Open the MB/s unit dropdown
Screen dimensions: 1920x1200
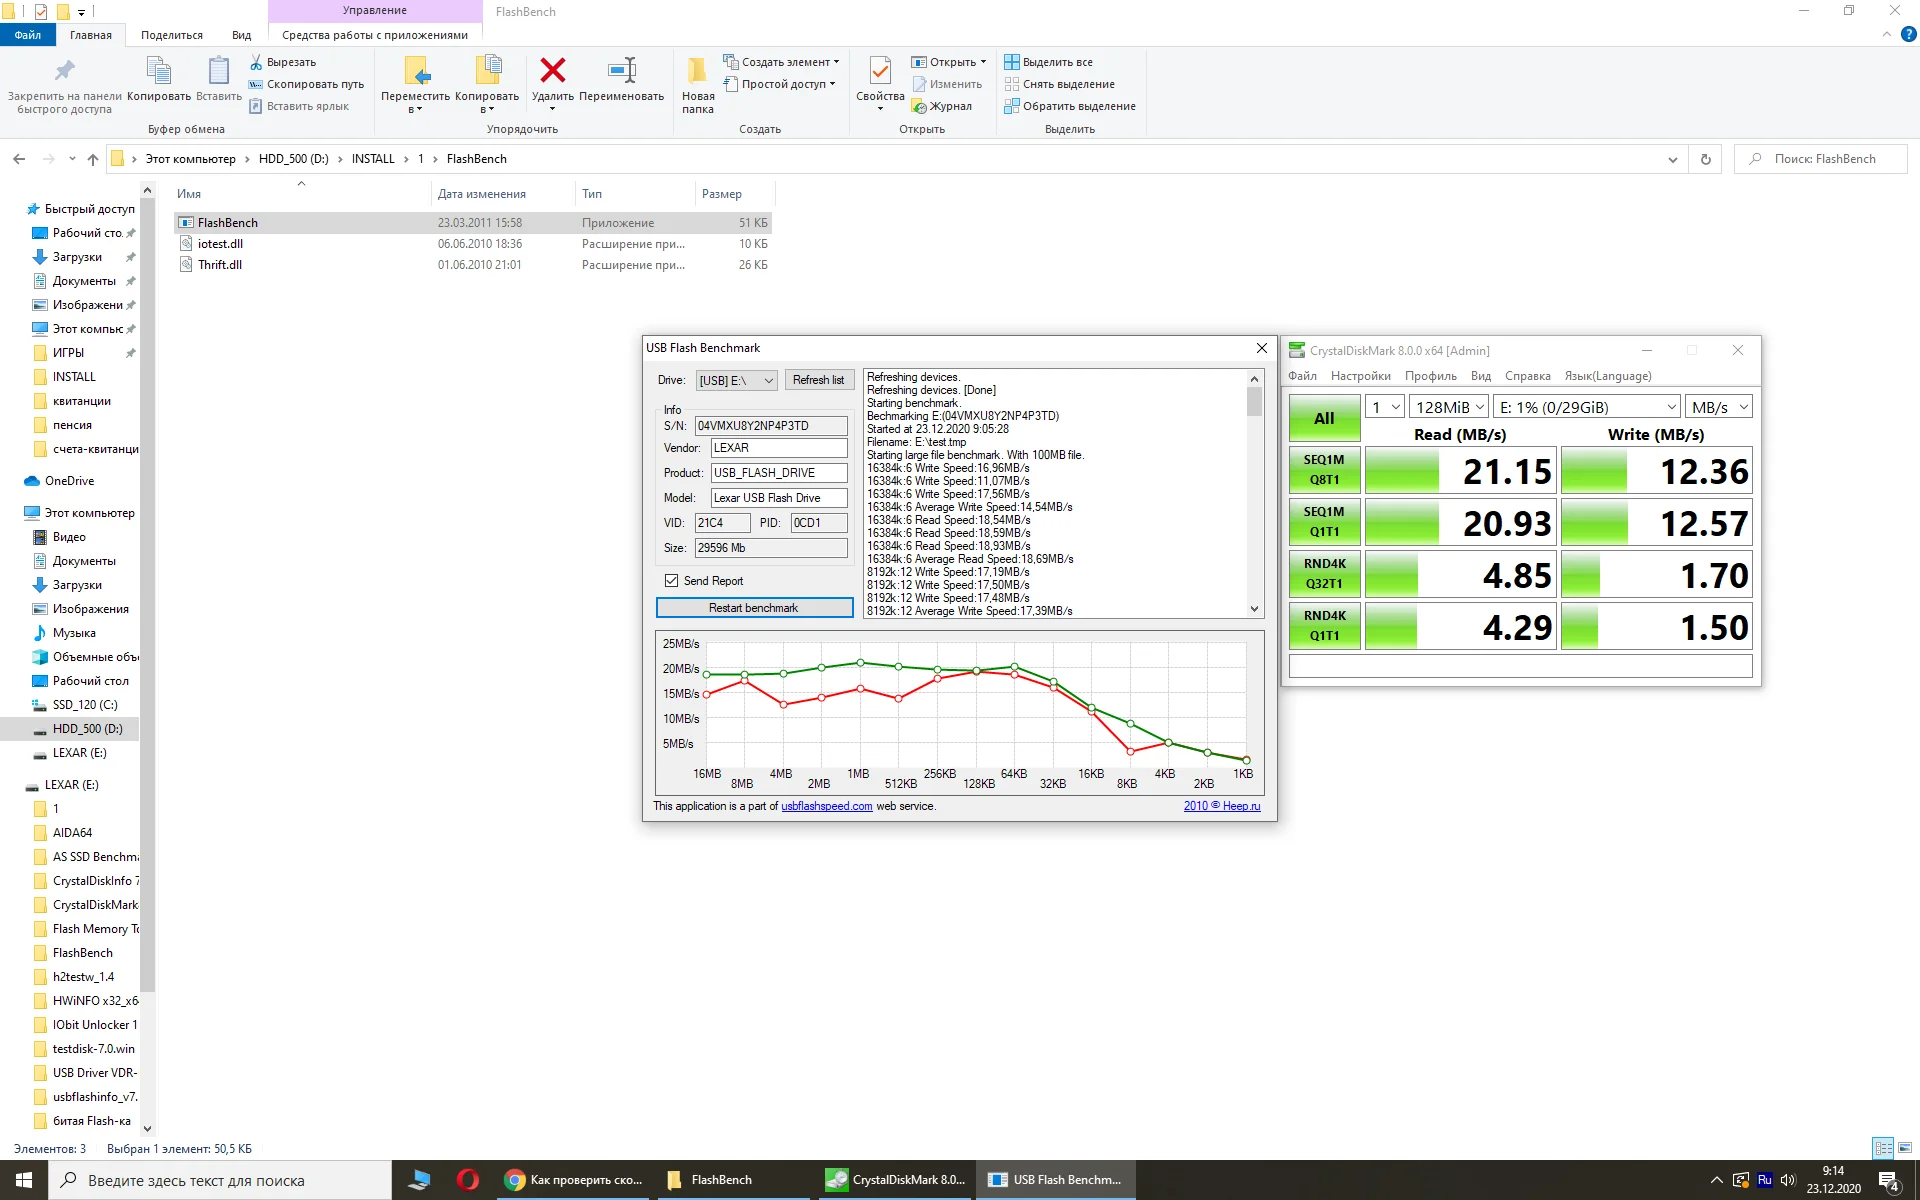[x=1718, y=407]
